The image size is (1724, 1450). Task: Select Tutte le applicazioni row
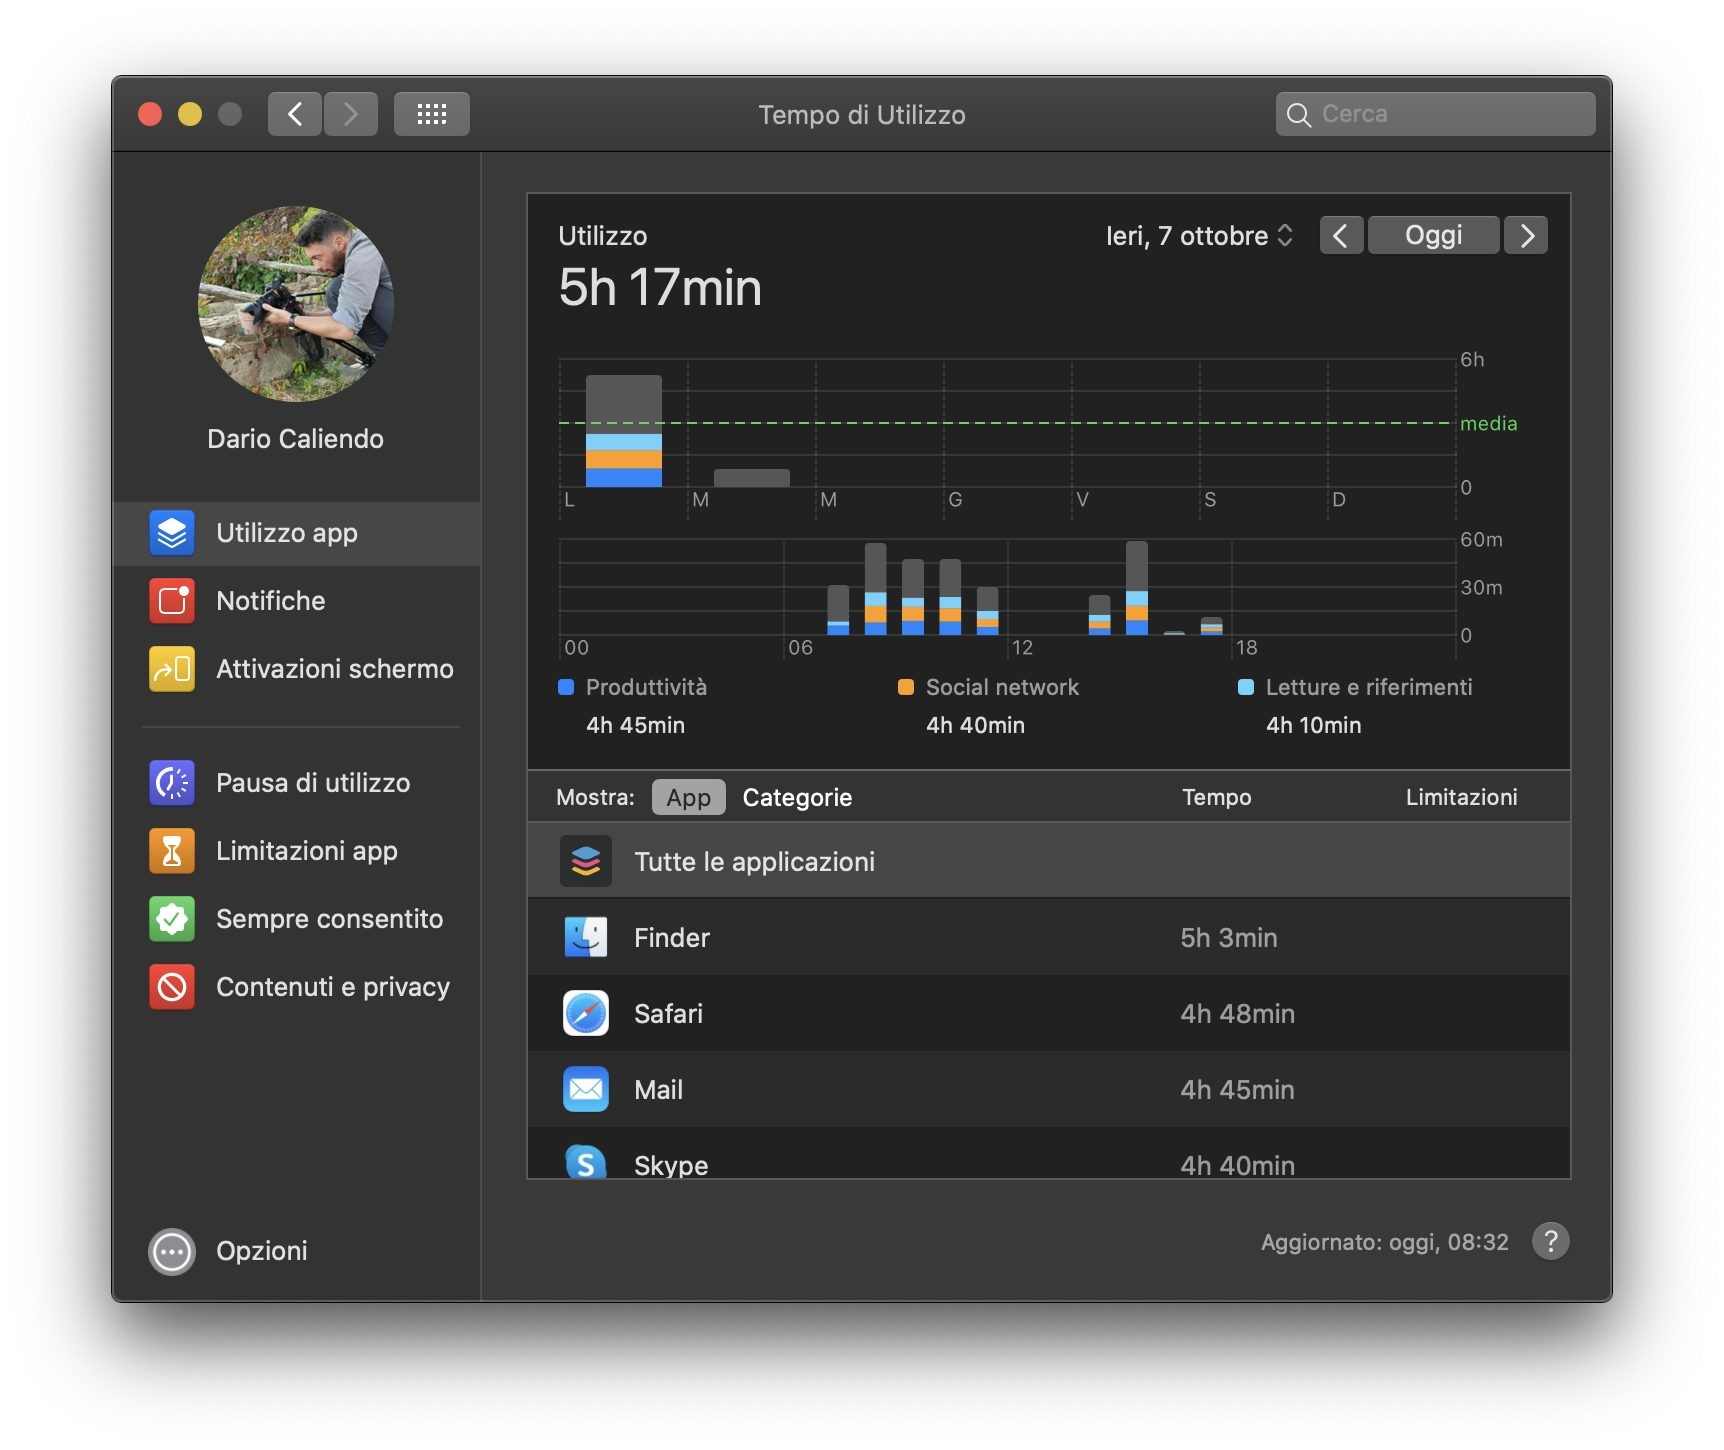pyautogui.click(x=1049, y=861)
